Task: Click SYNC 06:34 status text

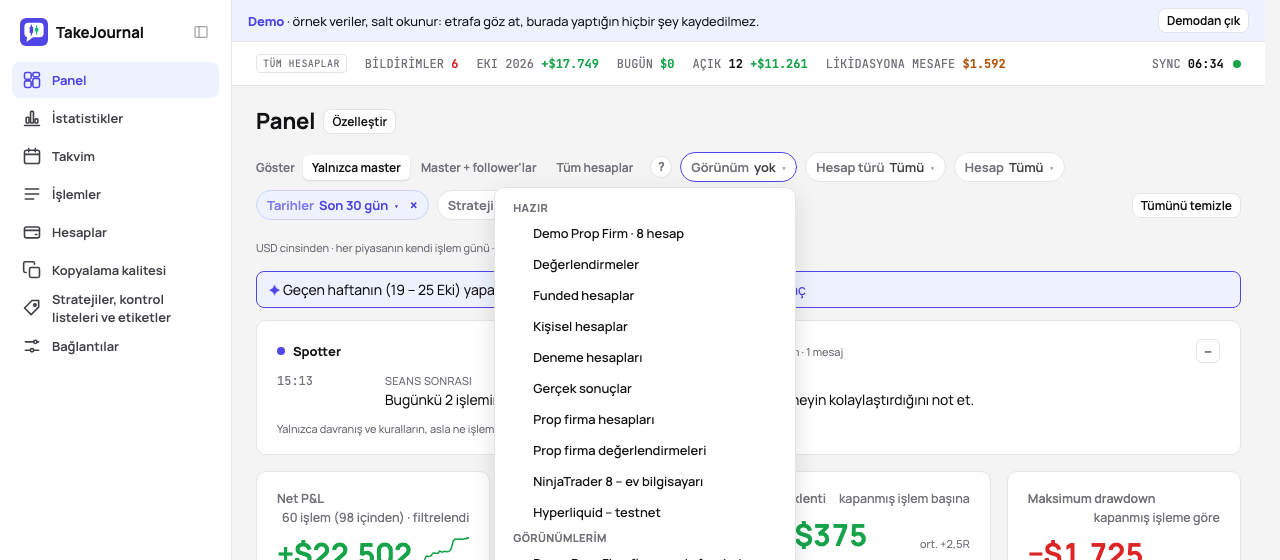Action: (1187, 63)
